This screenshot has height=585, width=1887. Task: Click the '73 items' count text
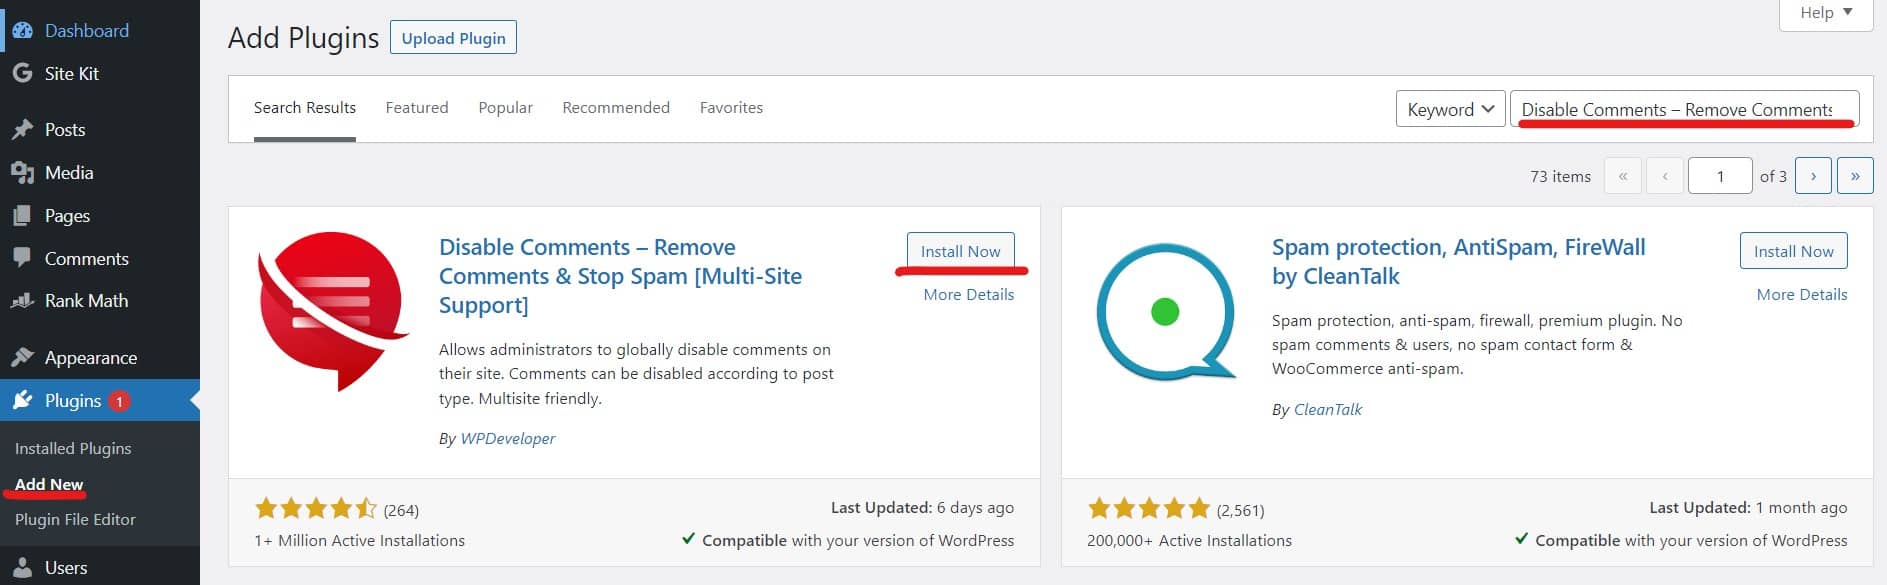click(x=1560, y=177)
